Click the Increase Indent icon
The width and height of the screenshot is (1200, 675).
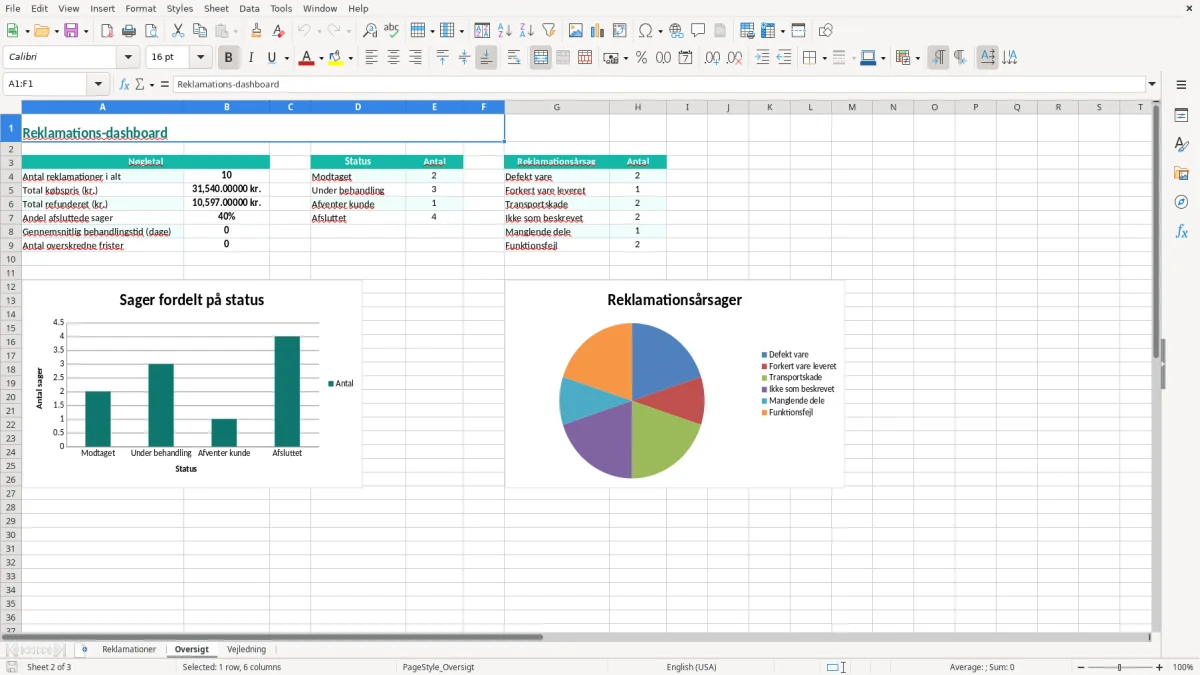point(762,58)
